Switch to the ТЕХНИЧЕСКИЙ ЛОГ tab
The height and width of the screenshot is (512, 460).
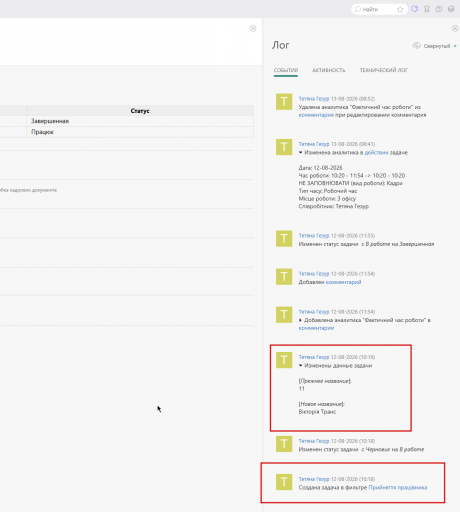click(383, 70)
